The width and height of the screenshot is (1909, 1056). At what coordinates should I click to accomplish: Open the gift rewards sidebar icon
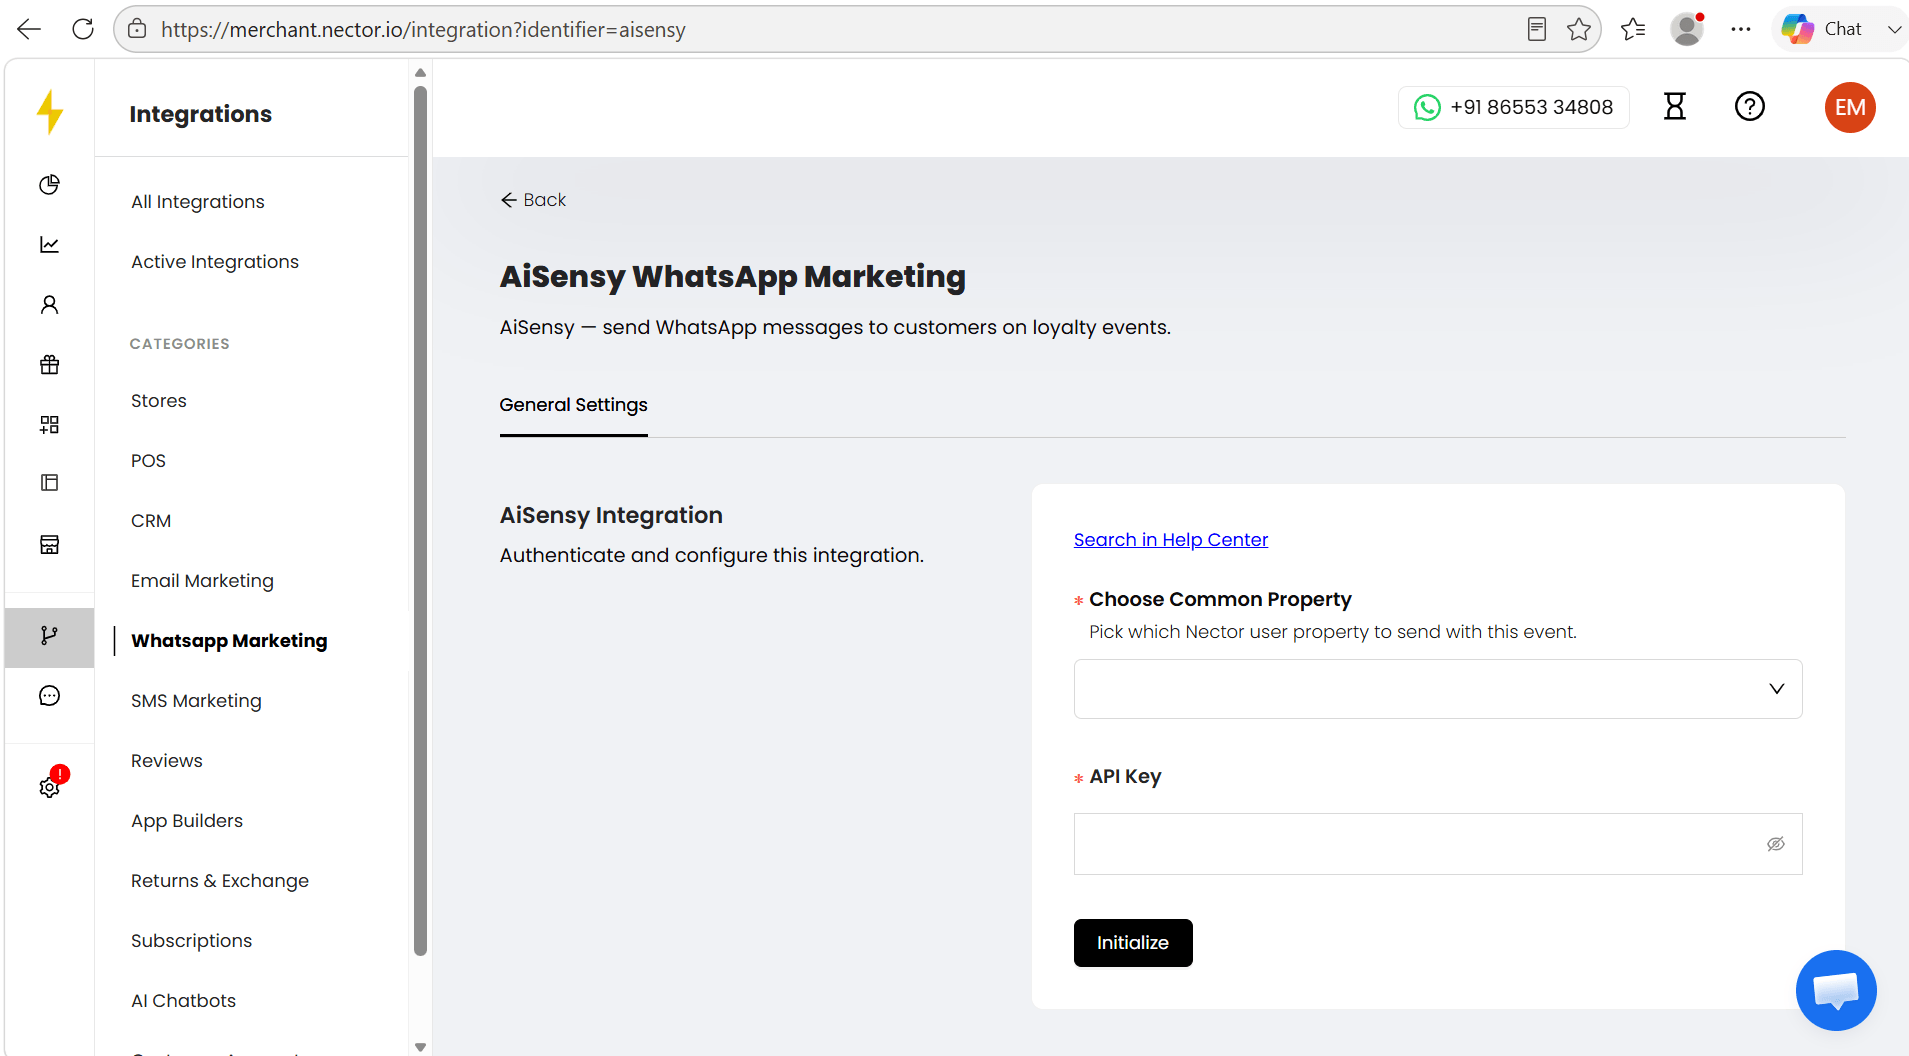point(49,365)
